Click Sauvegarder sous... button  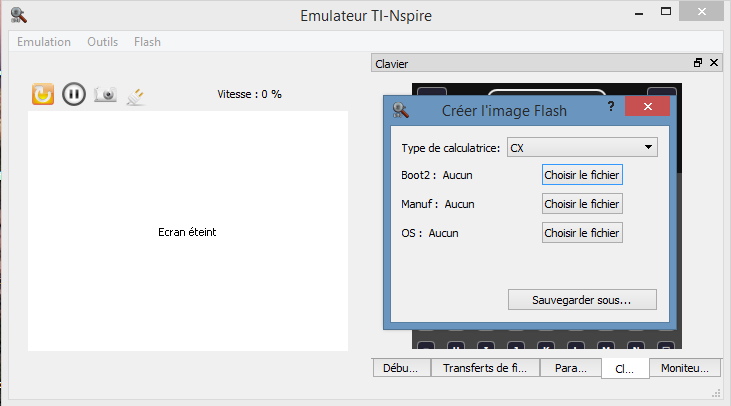(582, 300)
